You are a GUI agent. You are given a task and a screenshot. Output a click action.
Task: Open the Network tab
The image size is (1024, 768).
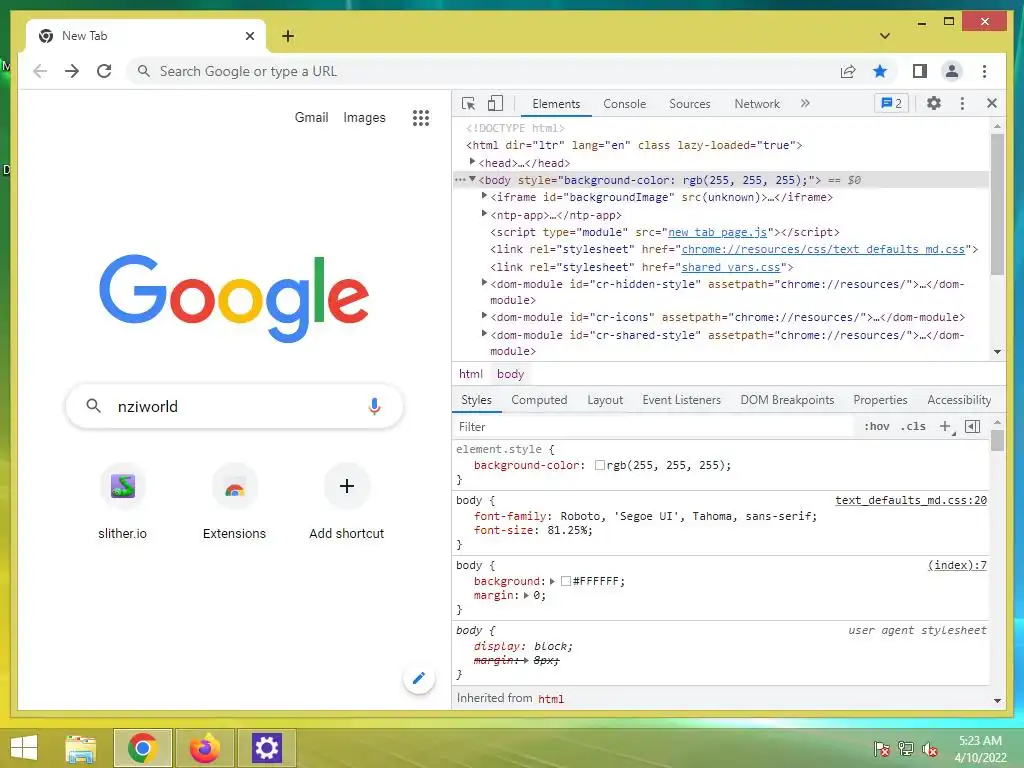[757, 104]
